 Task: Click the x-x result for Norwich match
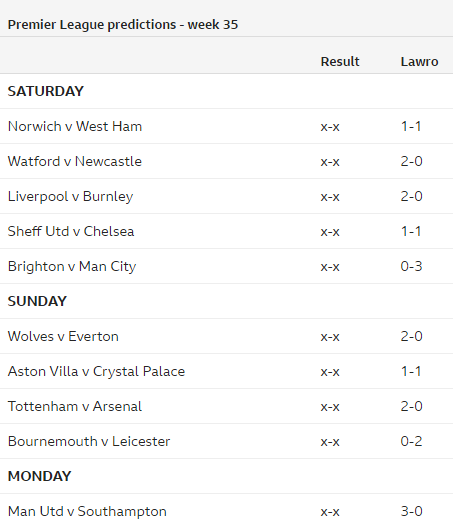tap(330, 127)
